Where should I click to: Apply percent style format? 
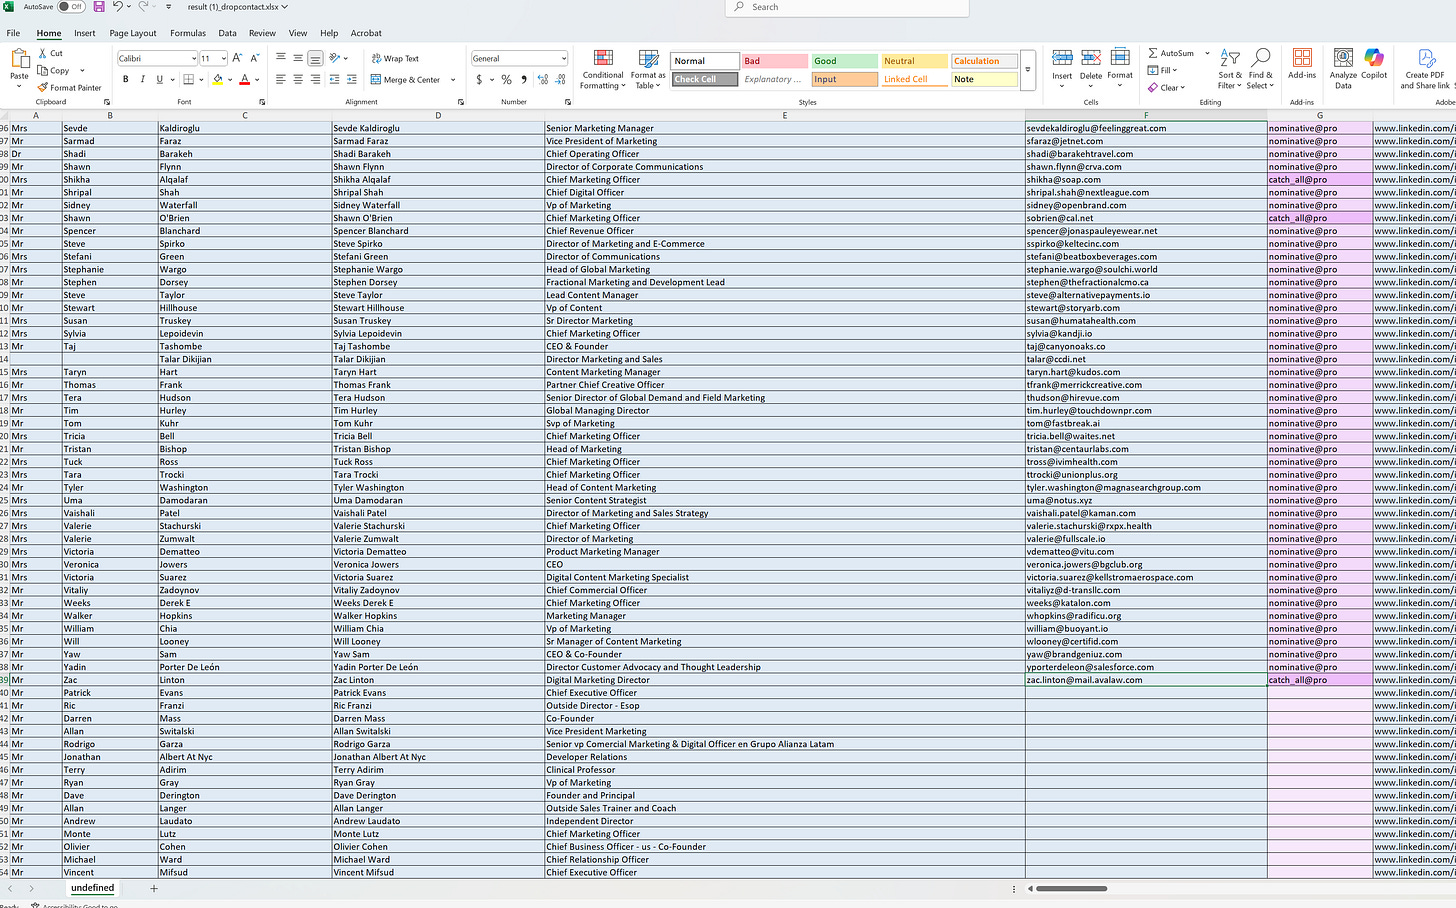[506, 80]
